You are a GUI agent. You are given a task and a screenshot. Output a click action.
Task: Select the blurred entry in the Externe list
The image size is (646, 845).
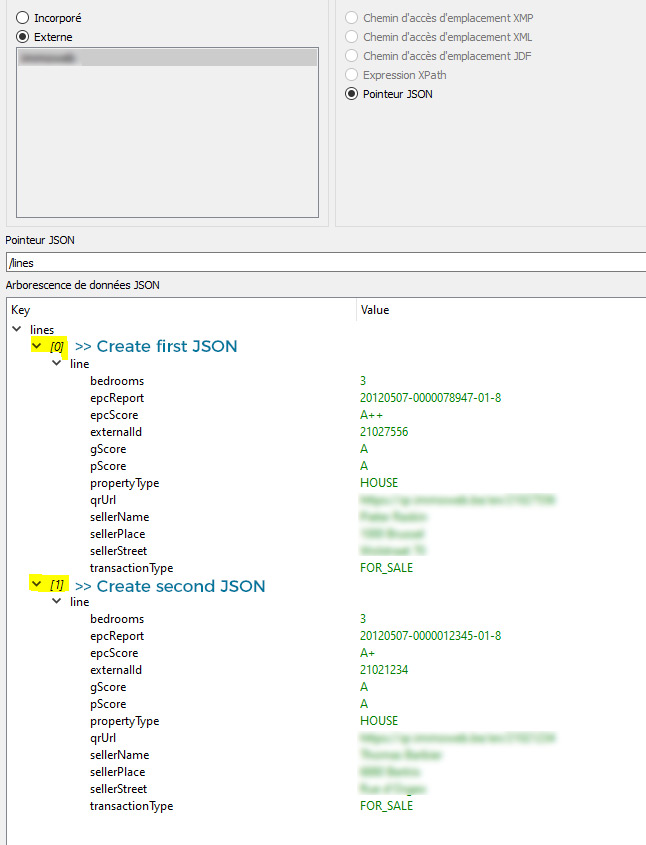click(x=167, y=59)
